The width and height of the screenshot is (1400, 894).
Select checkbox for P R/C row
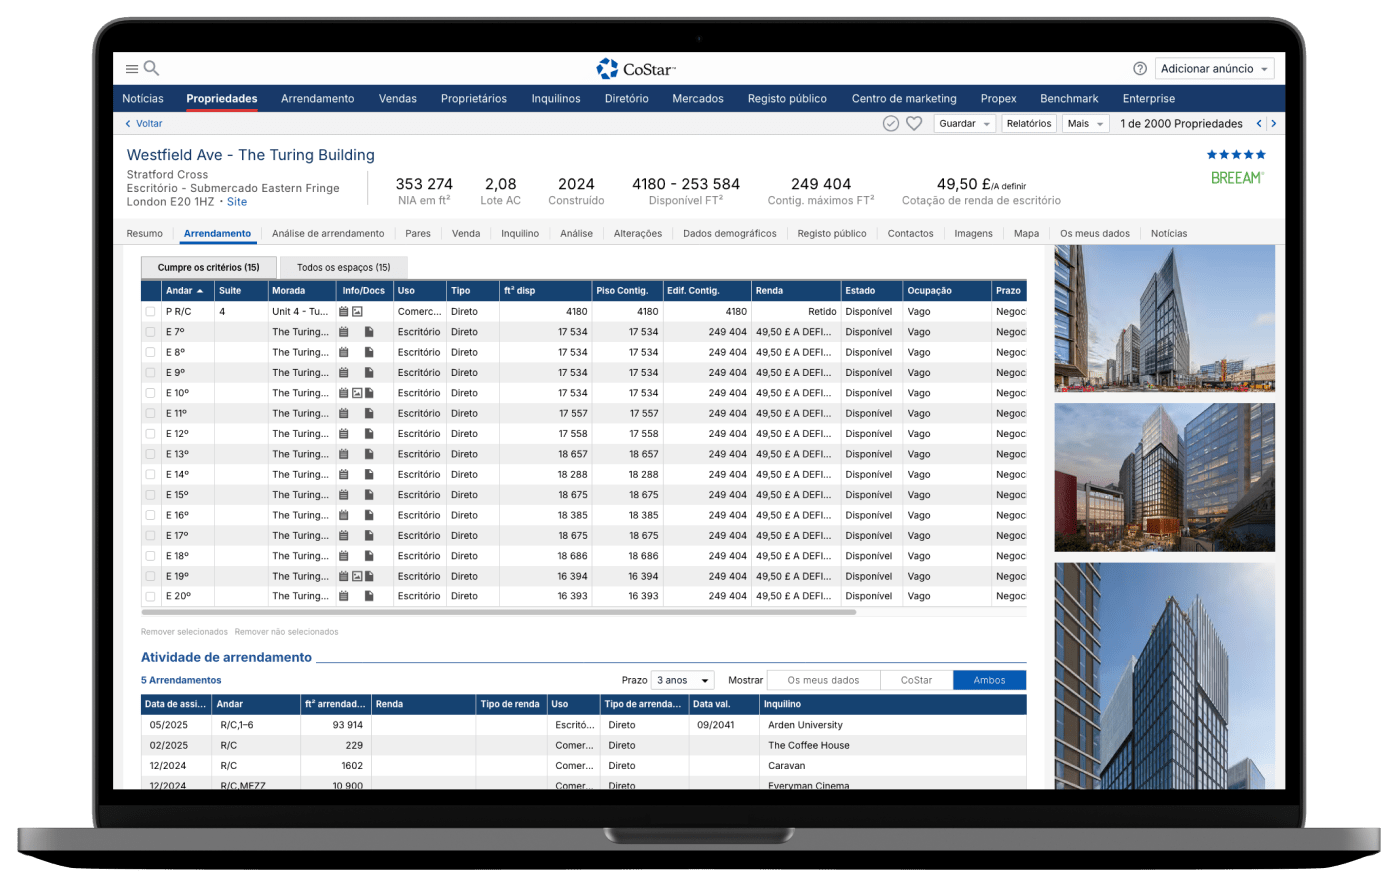coord(150,312)
